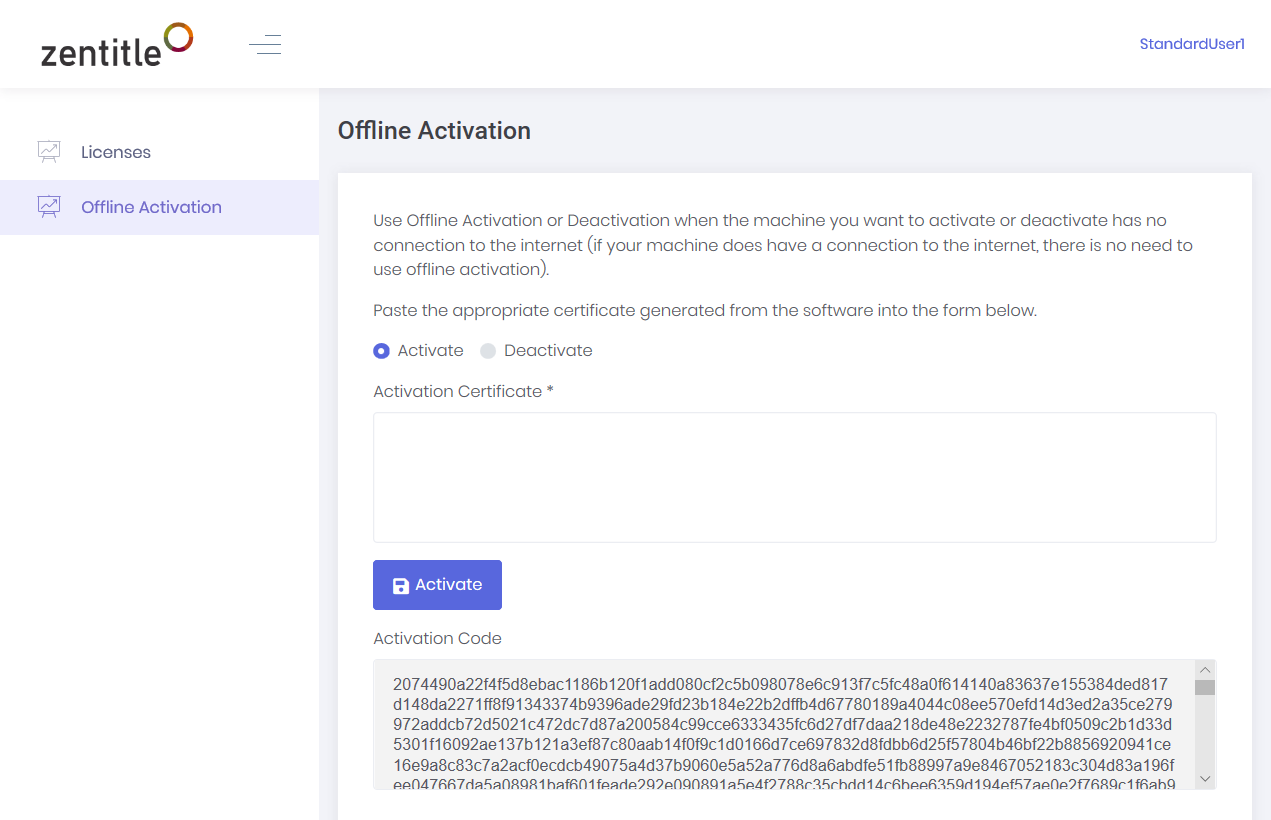Screen dimensions: 1271x820
Task: Toggle the sidebar with the hamburger icon
Action: [265, 44]
